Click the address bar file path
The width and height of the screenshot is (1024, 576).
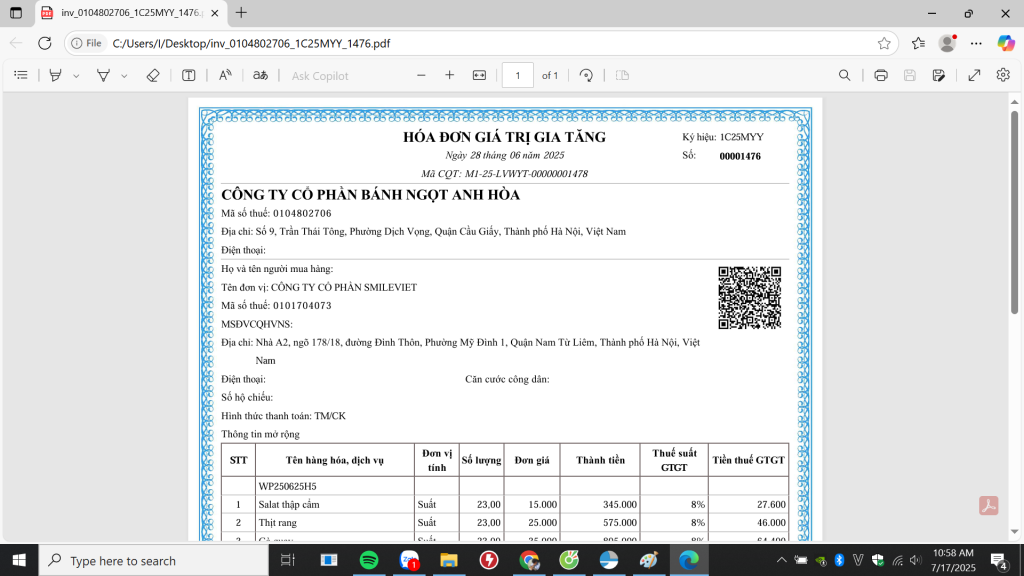point(251,43)
